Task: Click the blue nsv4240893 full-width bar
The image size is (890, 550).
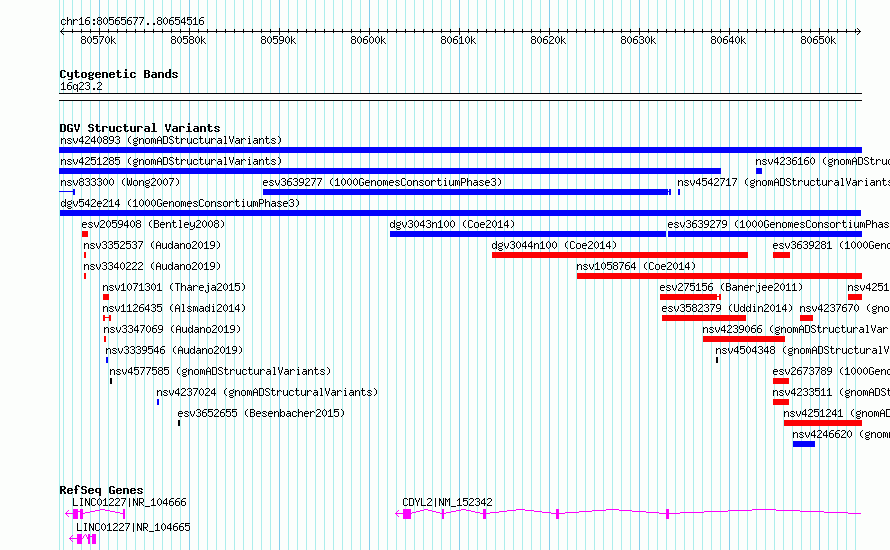Action: pos(460,150)
